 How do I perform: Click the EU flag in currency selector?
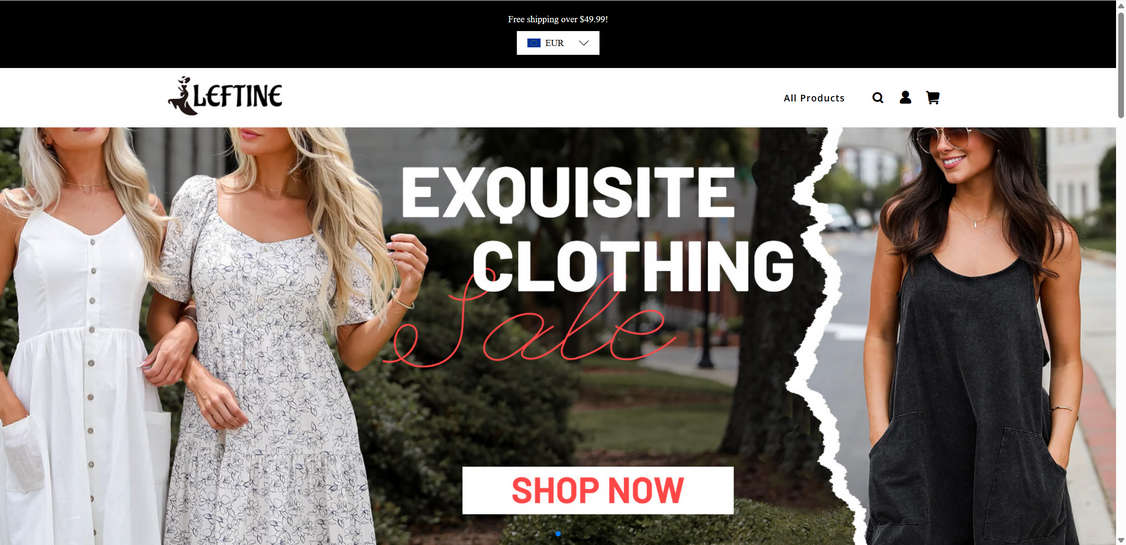coord(534,43)
